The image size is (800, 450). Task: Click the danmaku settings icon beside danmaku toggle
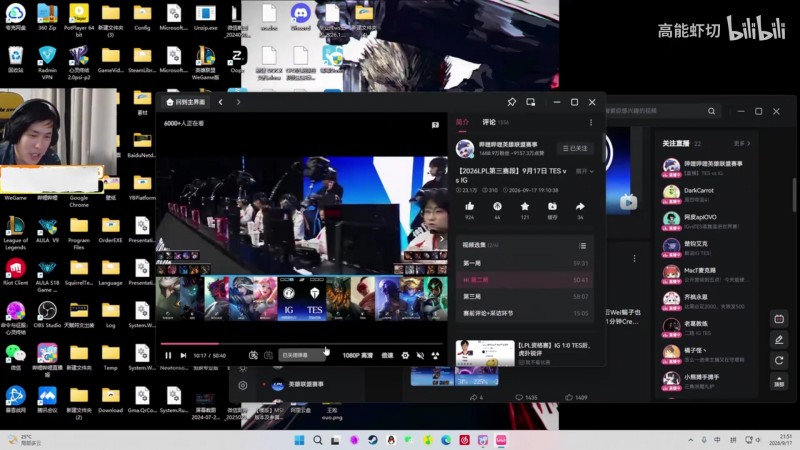(x=268, y=355)
